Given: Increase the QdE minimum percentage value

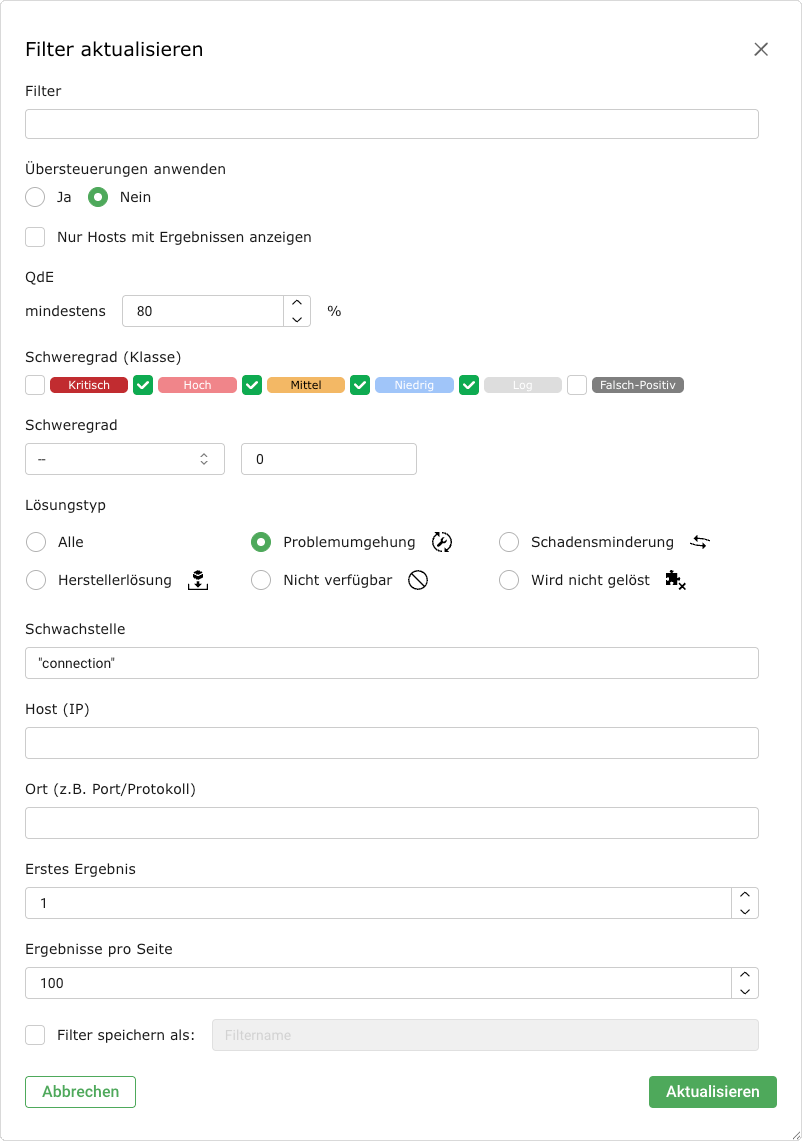Looking at the screenshot, I should 297,303.
